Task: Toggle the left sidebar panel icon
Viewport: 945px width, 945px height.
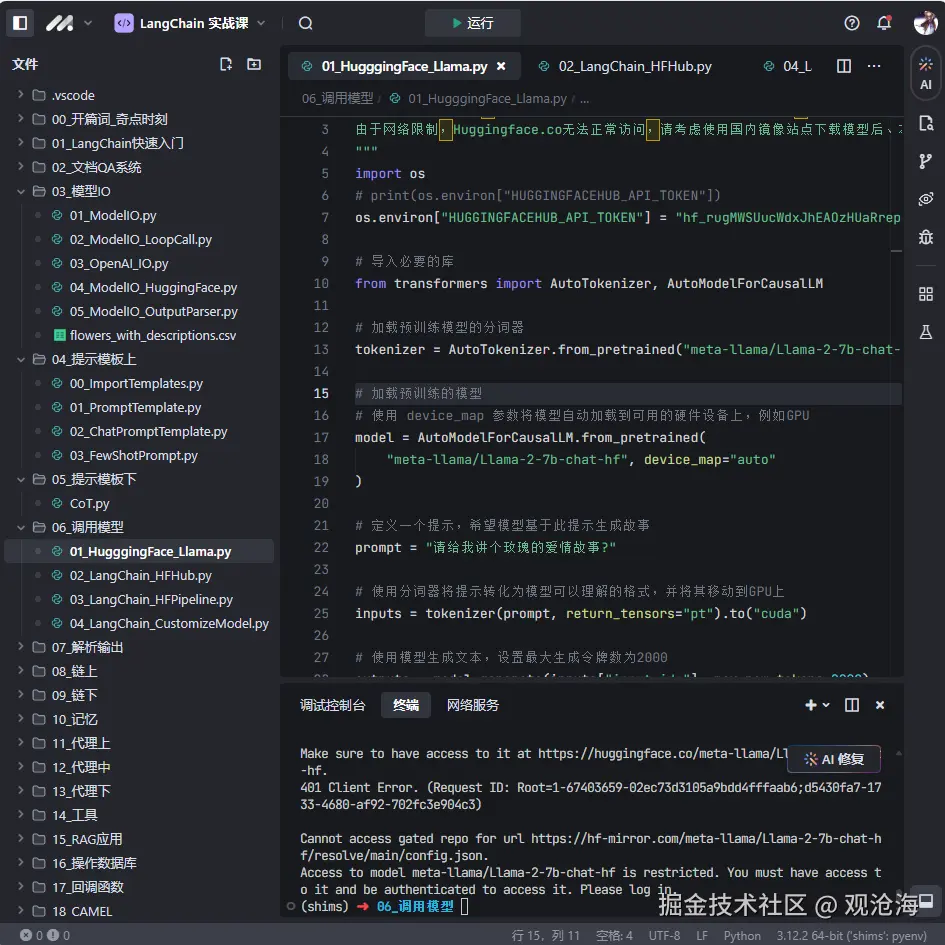Action: [20, 23]
